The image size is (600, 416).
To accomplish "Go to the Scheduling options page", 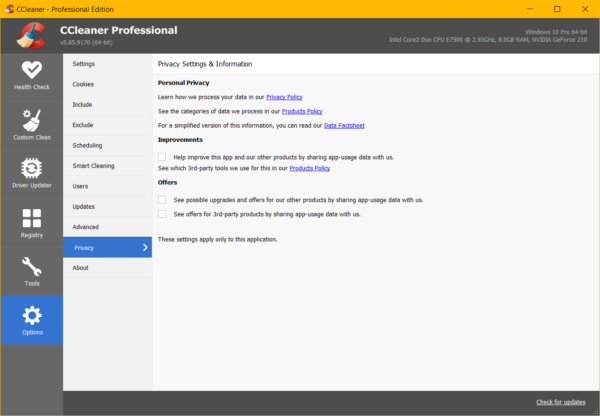I will (88, 145).
